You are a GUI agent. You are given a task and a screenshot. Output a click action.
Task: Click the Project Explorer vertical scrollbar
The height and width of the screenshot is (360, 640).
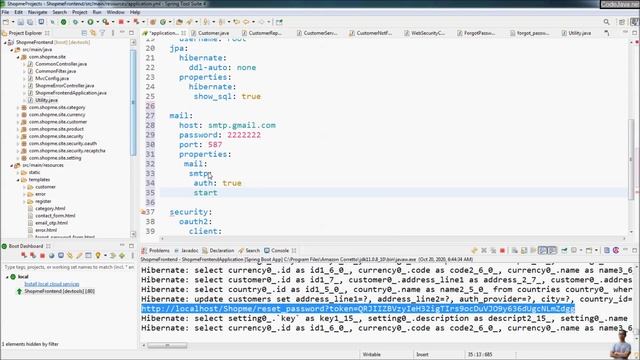coord(133,102)
